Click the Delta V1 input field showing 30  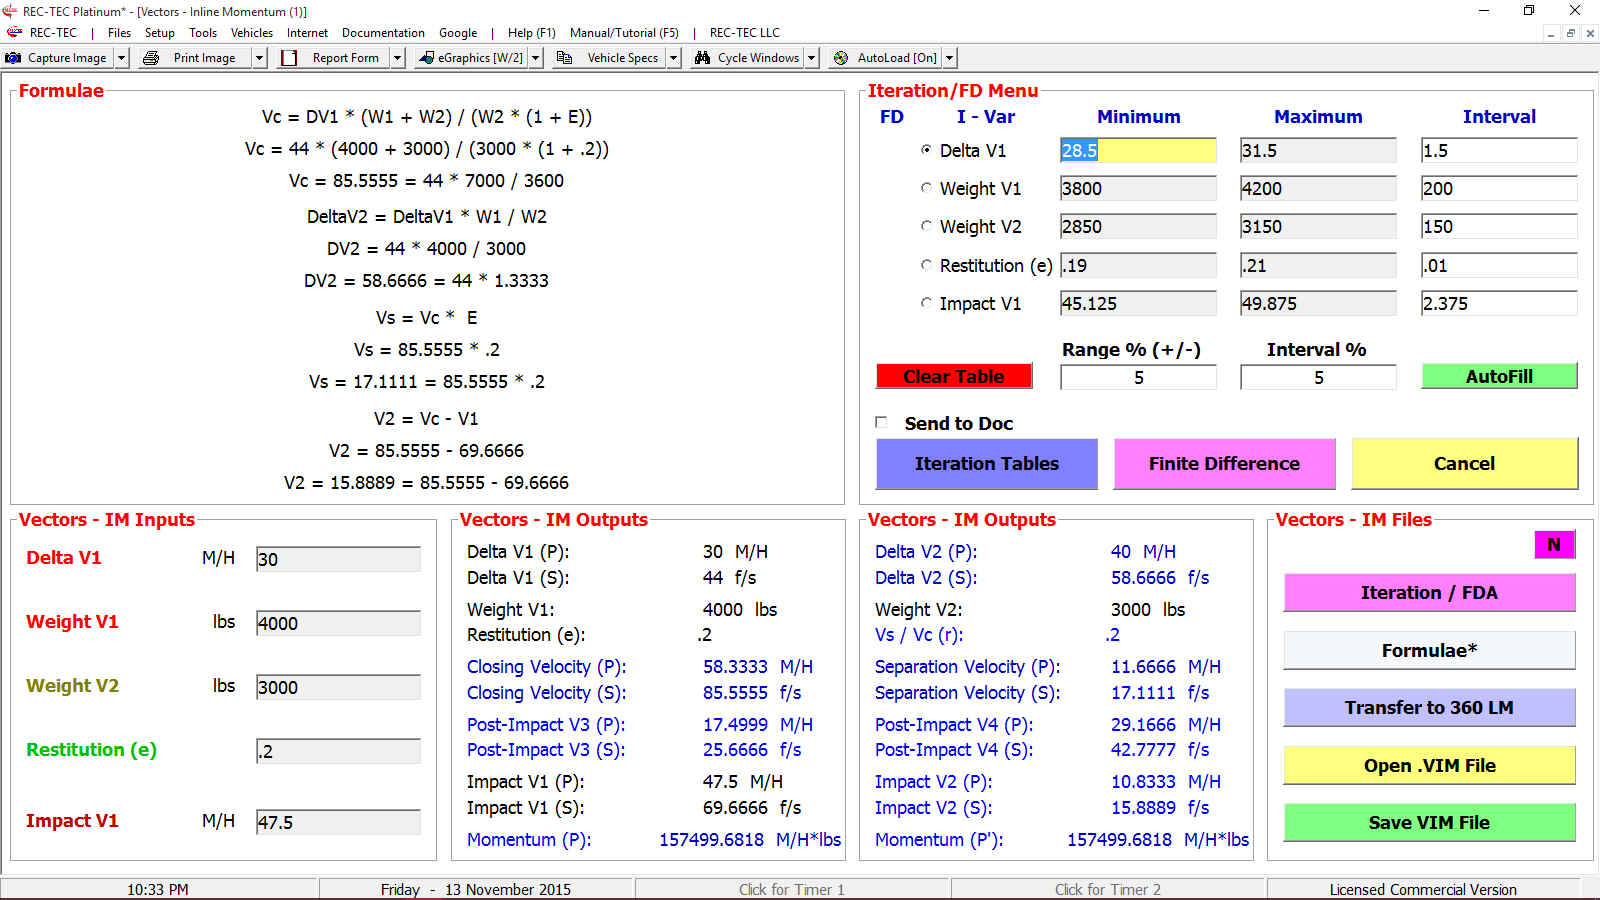coord(338,559)
